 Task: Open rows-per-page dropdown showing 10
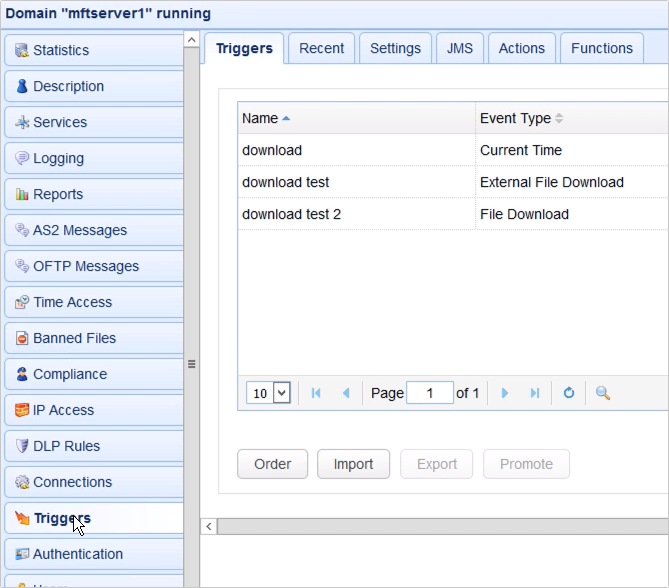click(x=268, y=393)
